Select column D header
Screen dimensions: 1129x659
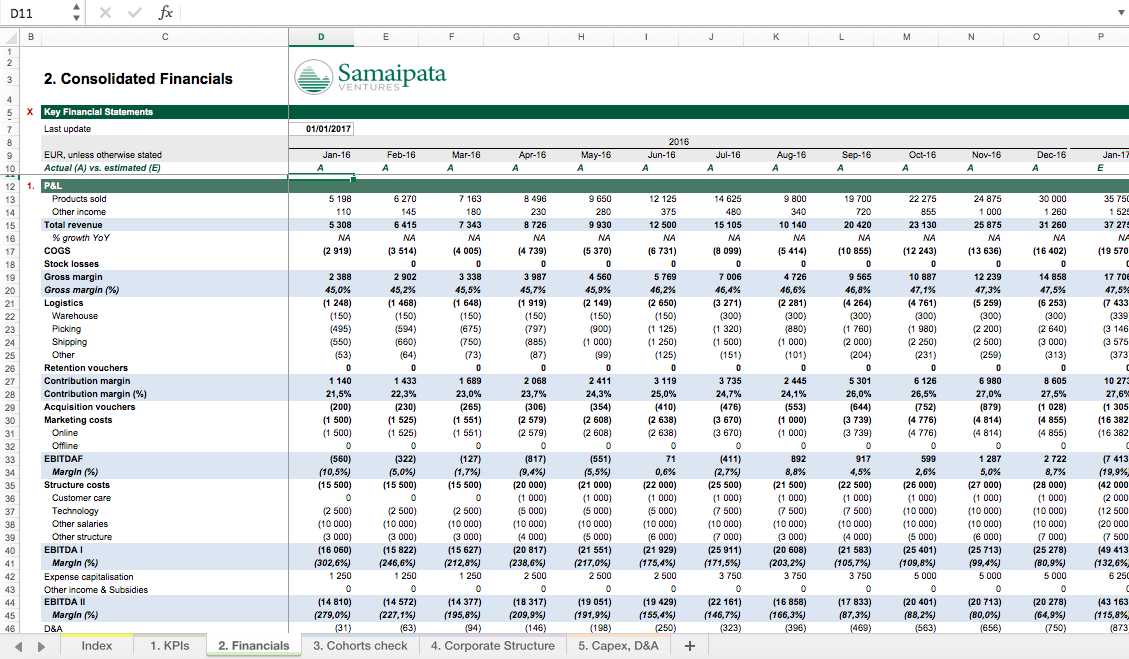coord(321,37)
